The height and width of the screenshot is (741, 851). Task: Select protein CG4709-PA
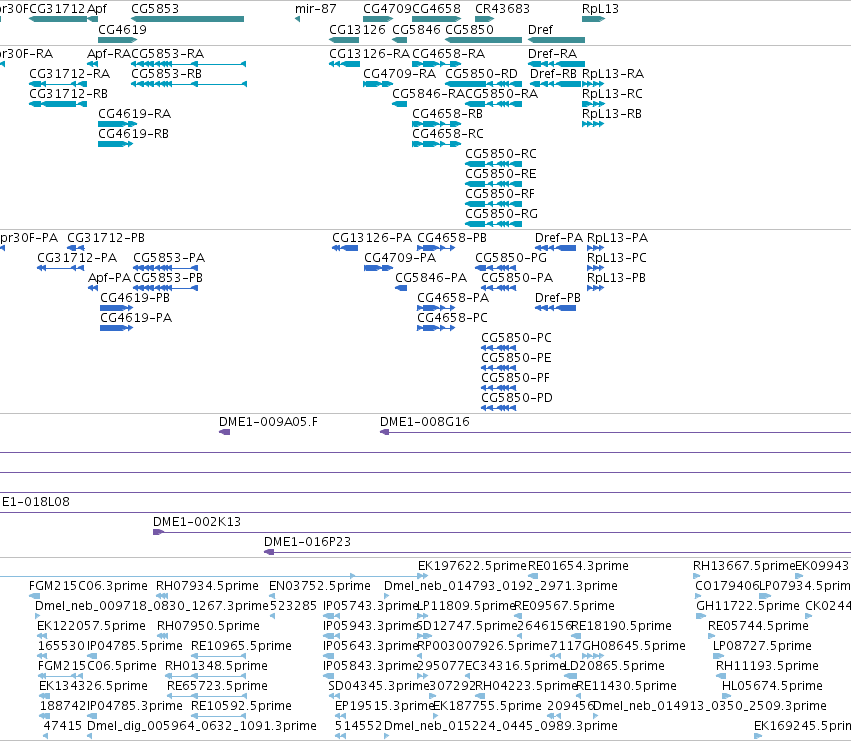400,258
